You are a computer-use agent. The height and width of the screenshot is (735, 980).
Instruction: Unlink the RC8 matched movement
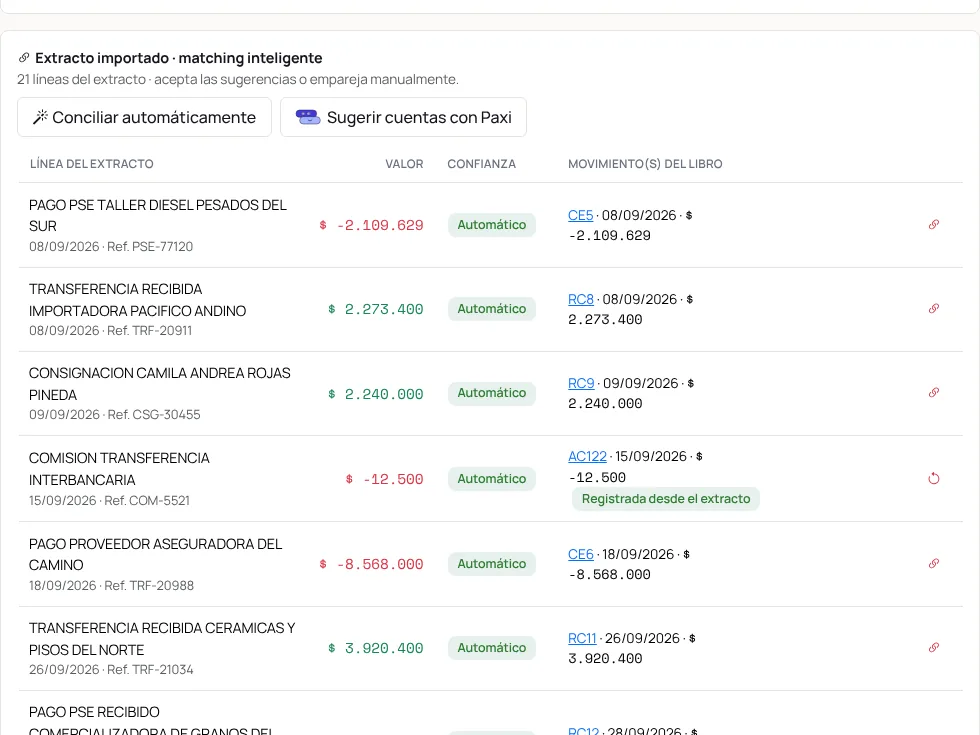(934, 309)
